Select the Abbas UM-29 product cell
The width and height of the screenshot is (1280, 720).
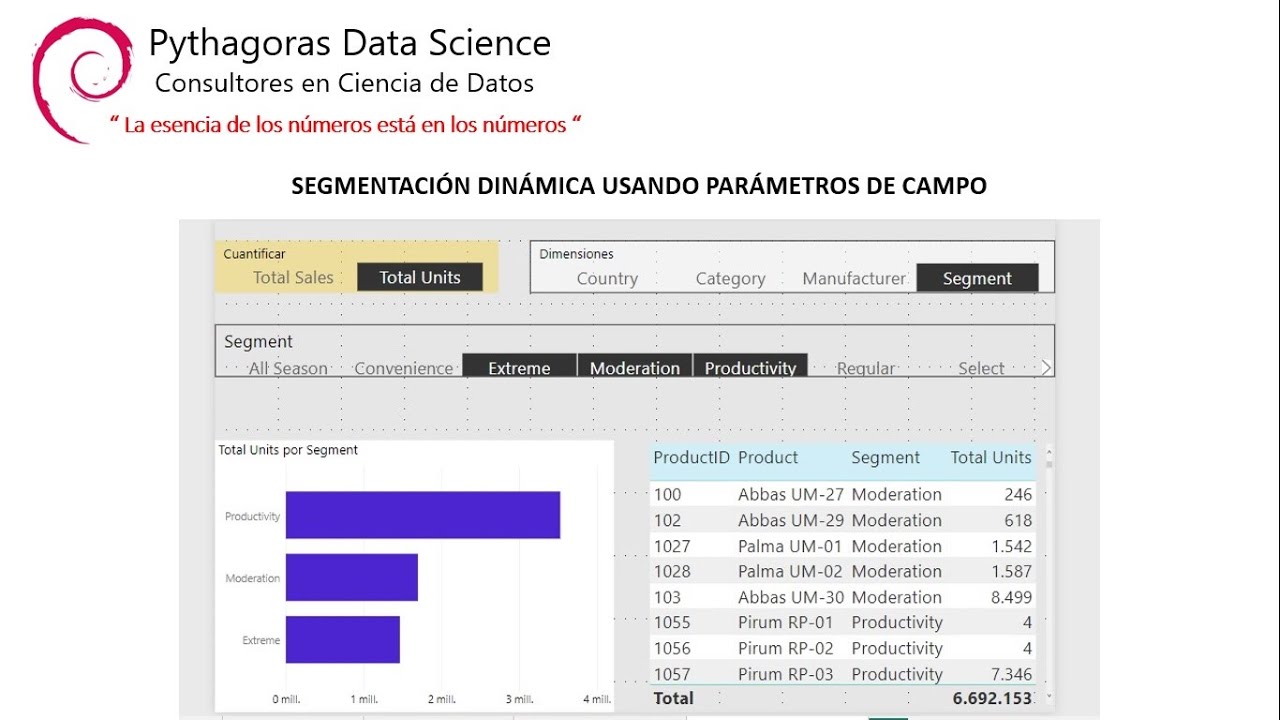791,520
